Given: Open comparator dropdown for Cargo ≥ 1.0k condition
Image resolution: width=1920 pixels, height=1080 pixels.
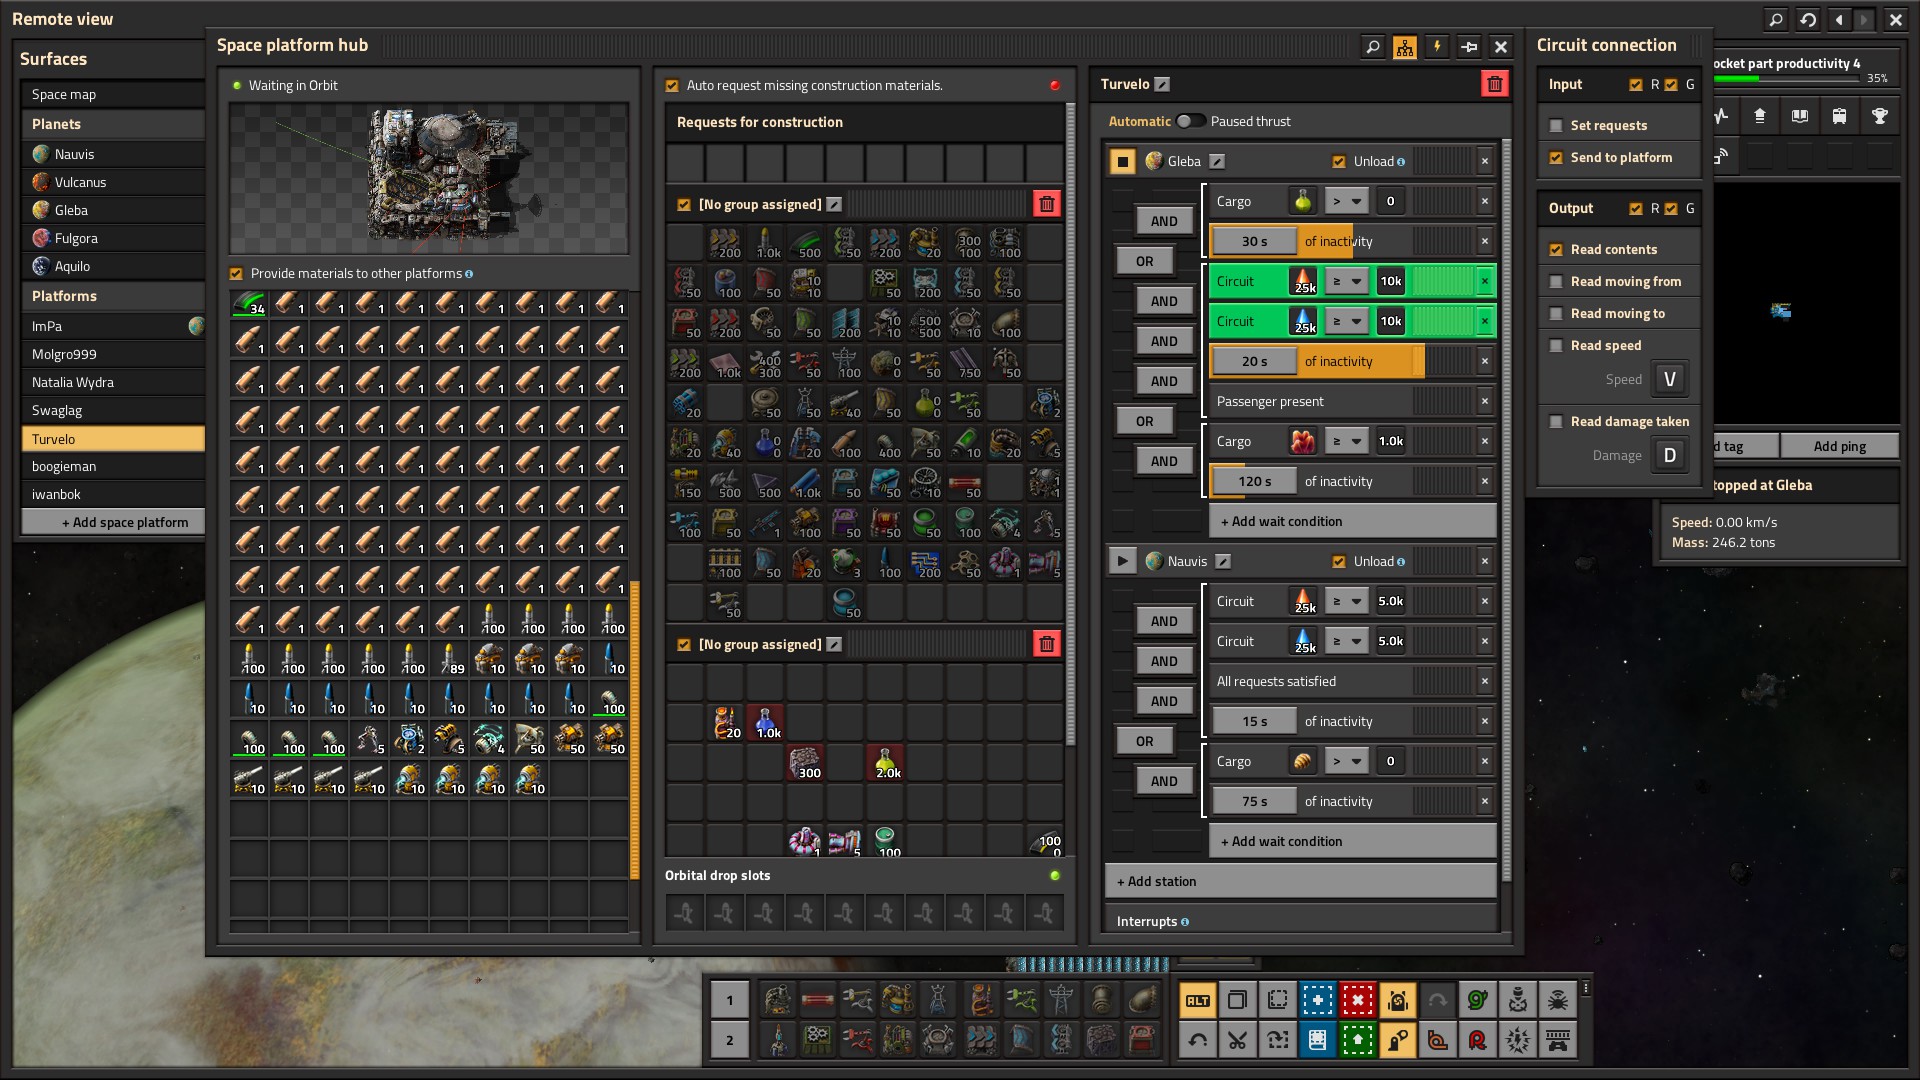Looking at the screenshot, I should [x=1346, y=441].
